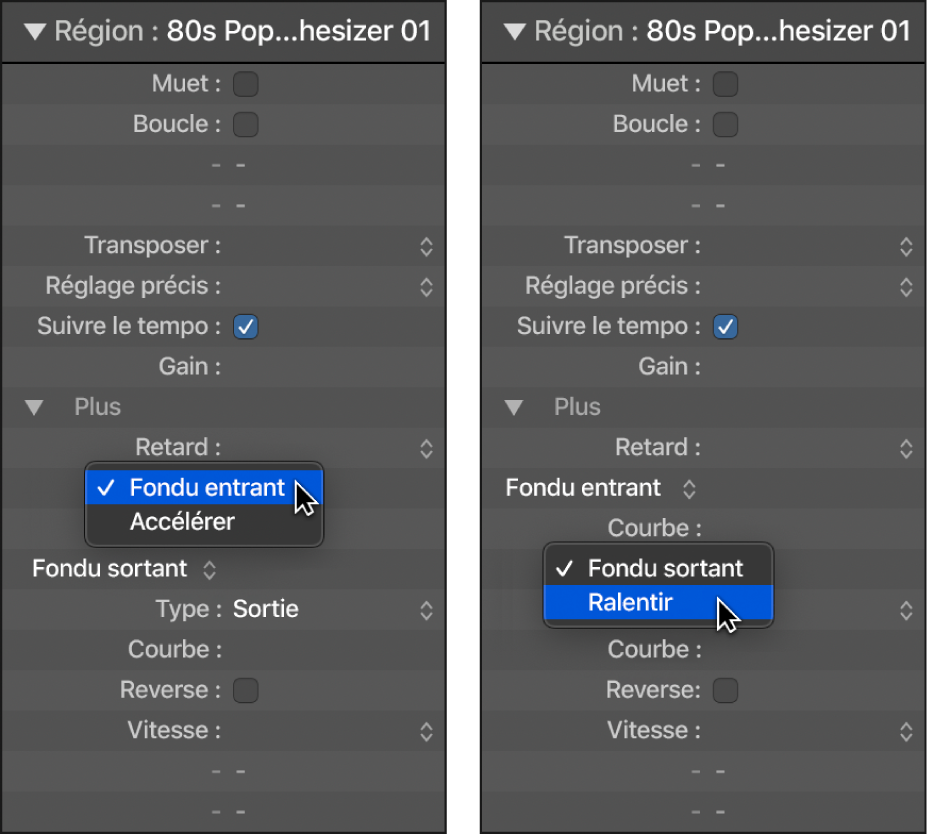Enable the Boucle checkbox in left panel
The image size is (928, 835).
coord(246,124)
